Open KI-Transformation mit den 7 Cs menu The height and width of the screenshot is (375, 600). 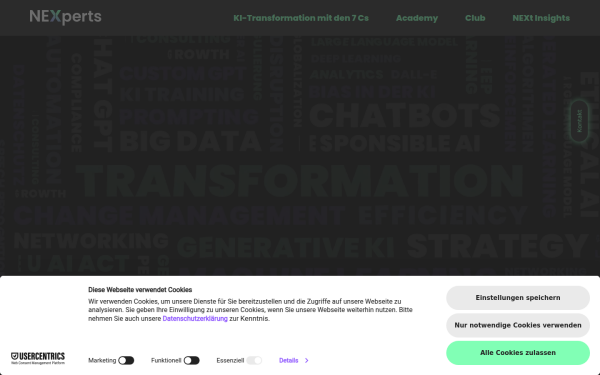click(301, 18)
